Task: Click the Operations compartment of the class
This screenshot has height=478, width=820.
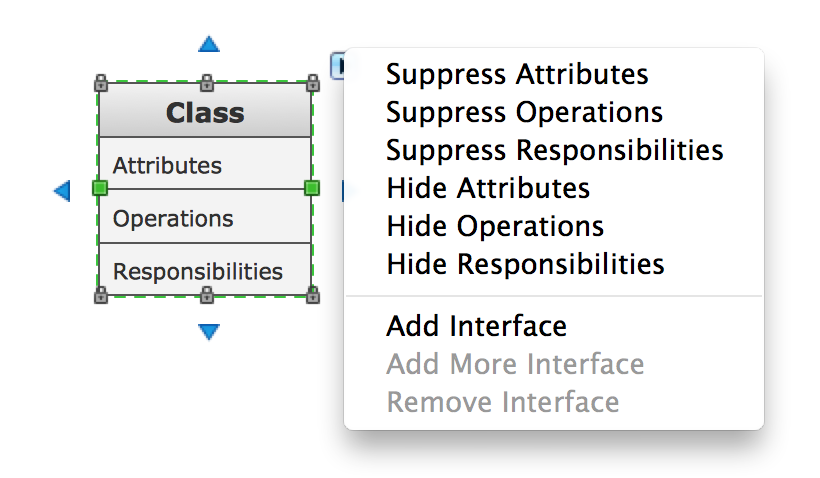Action: (x=205, y=218)
